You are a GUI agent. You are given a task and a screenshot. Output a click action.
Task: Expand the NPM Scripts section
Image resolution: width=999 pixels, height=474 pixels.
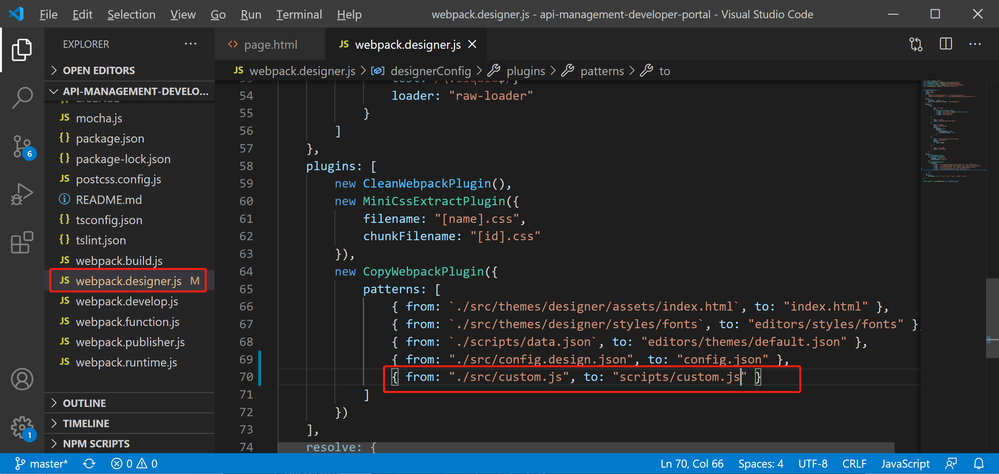[130, 444]
